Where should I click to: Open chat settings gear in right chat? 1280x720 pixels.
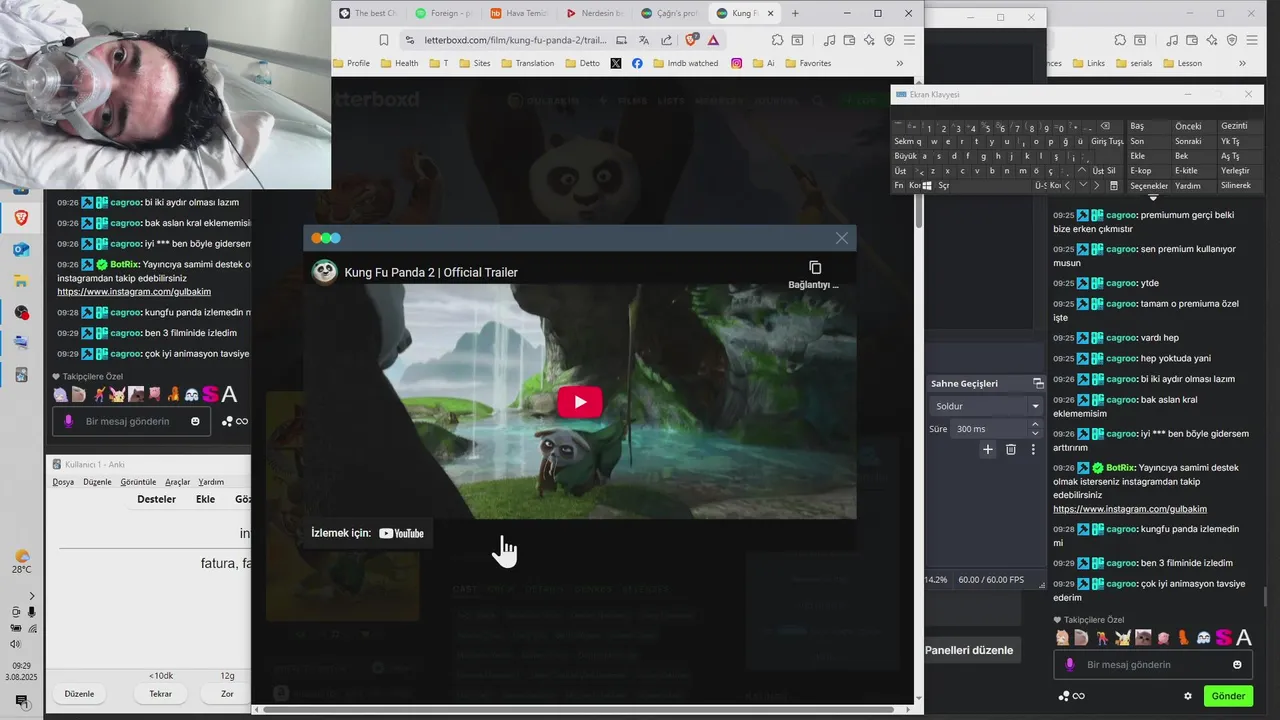click(1188, 696)
